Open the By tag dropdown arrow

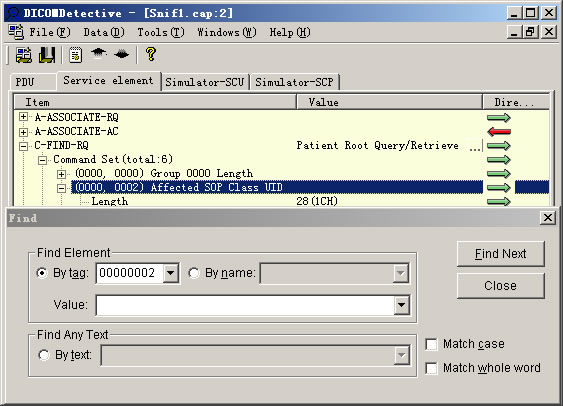click(x=171, y=273)
